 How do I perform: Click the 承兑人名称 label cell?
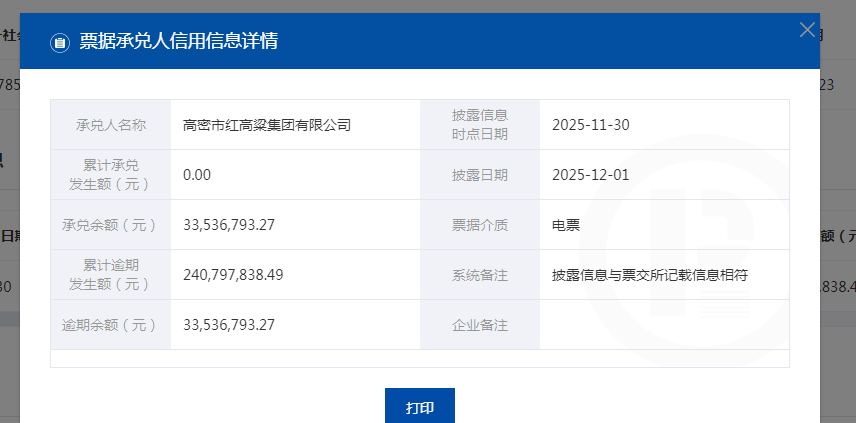click(x=111, y=125)
